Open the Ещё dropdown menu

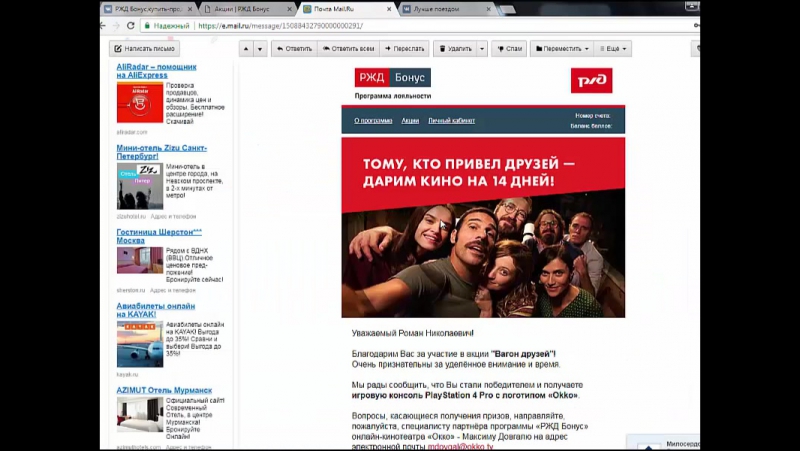coord(613,48)
